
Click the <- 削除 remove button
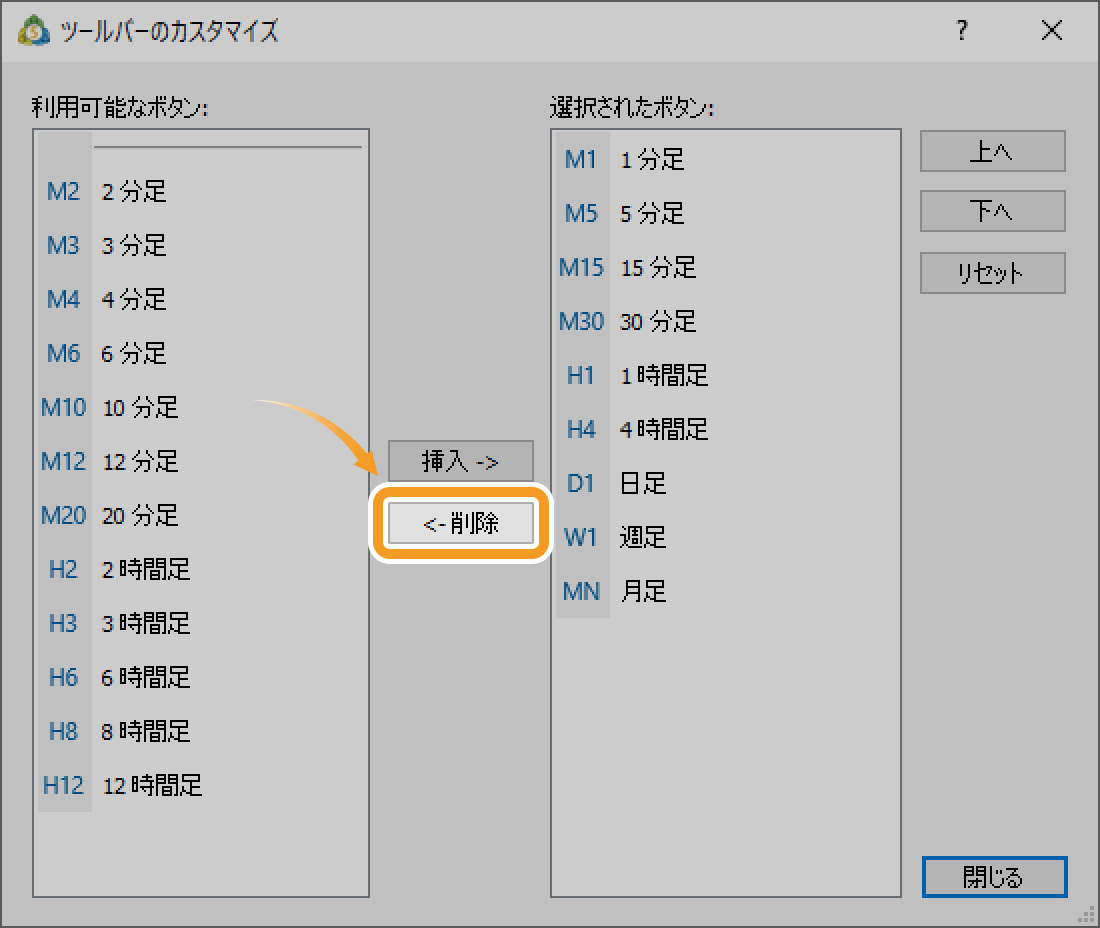pos(461,523)
